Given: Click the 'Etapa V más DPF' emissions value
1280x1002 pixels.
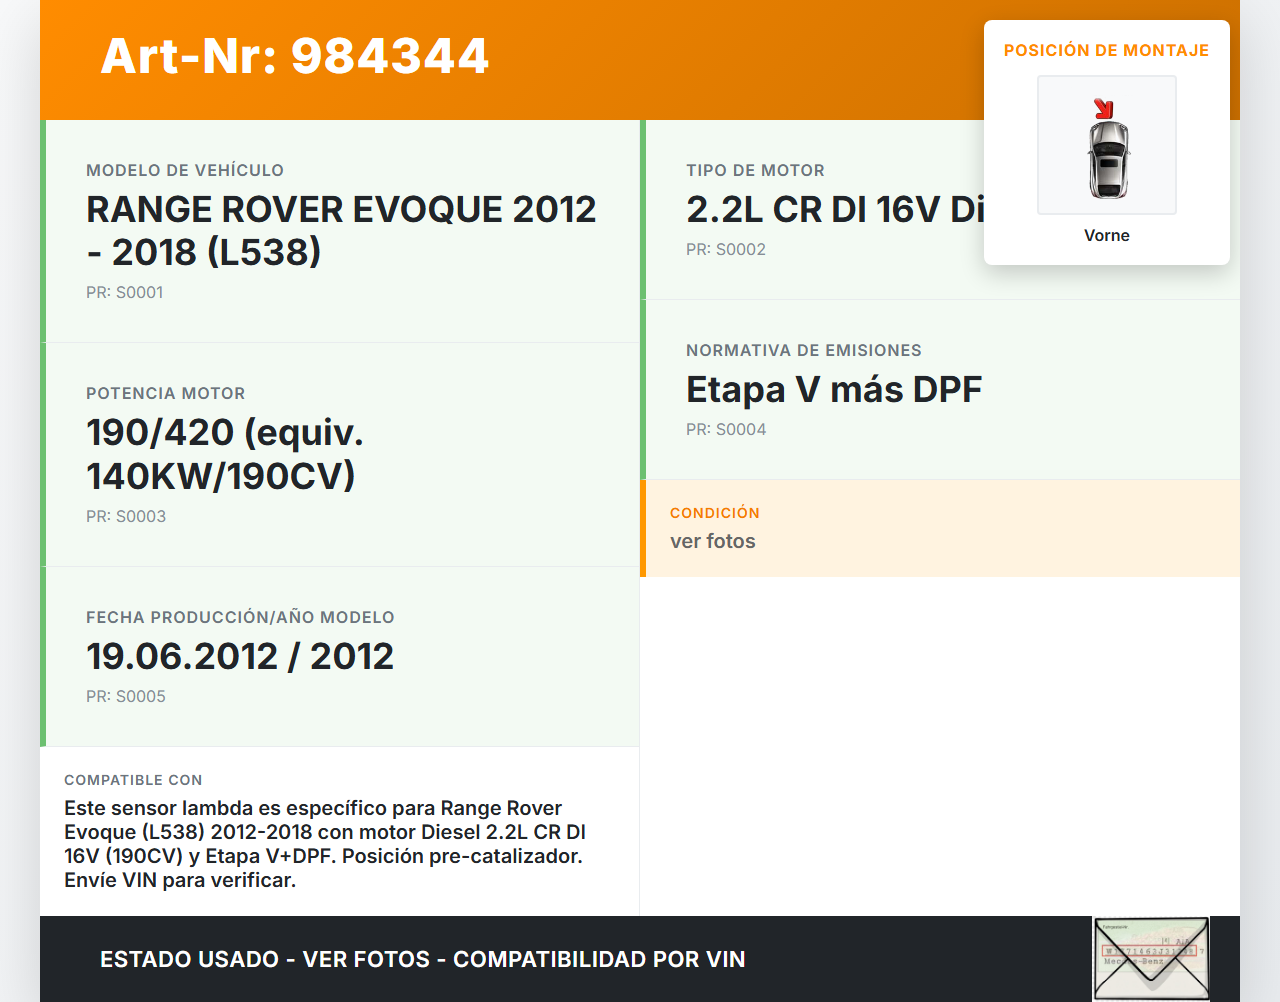Looking at the screenshot, I should click(833, 389).
